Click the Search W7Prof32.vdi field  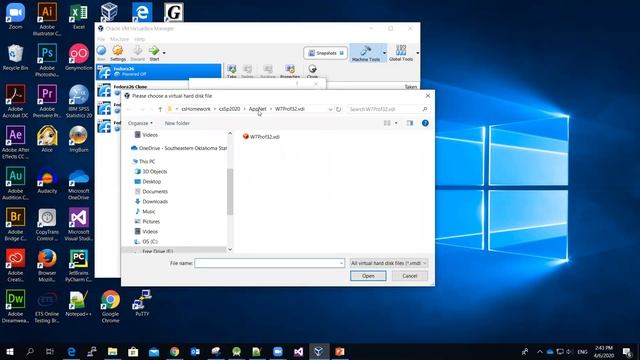[388, 109]
